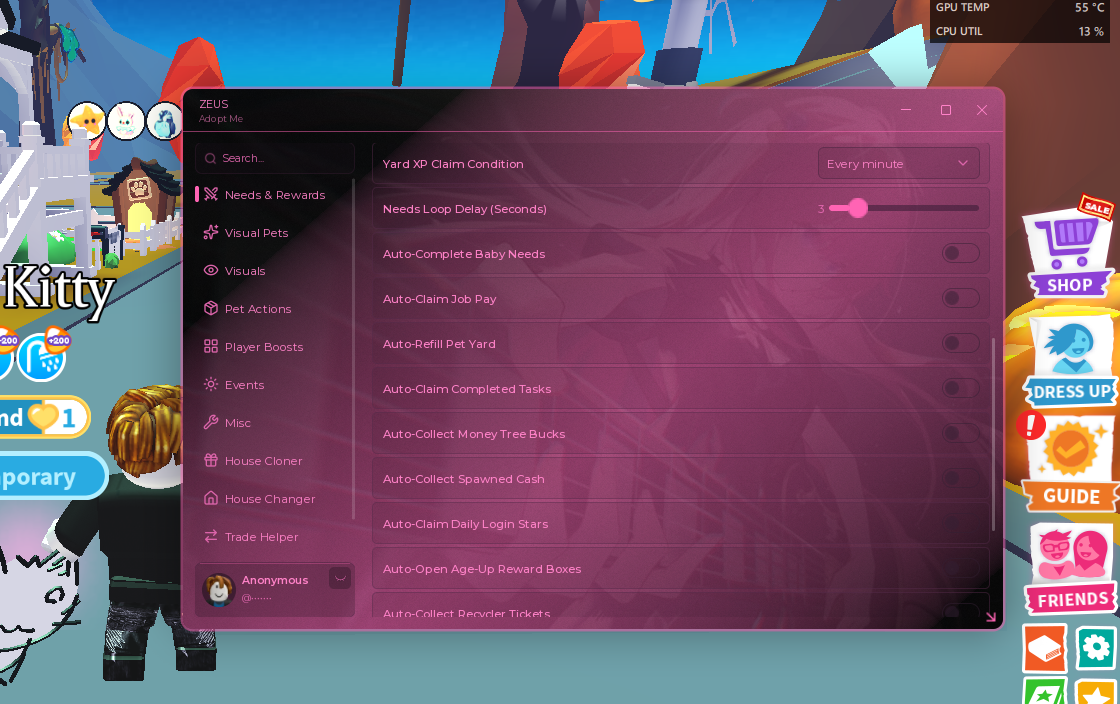This screenshot has width=1120, height=704.
Task: Click the Kitty pet name label
Action: (58, 290)
